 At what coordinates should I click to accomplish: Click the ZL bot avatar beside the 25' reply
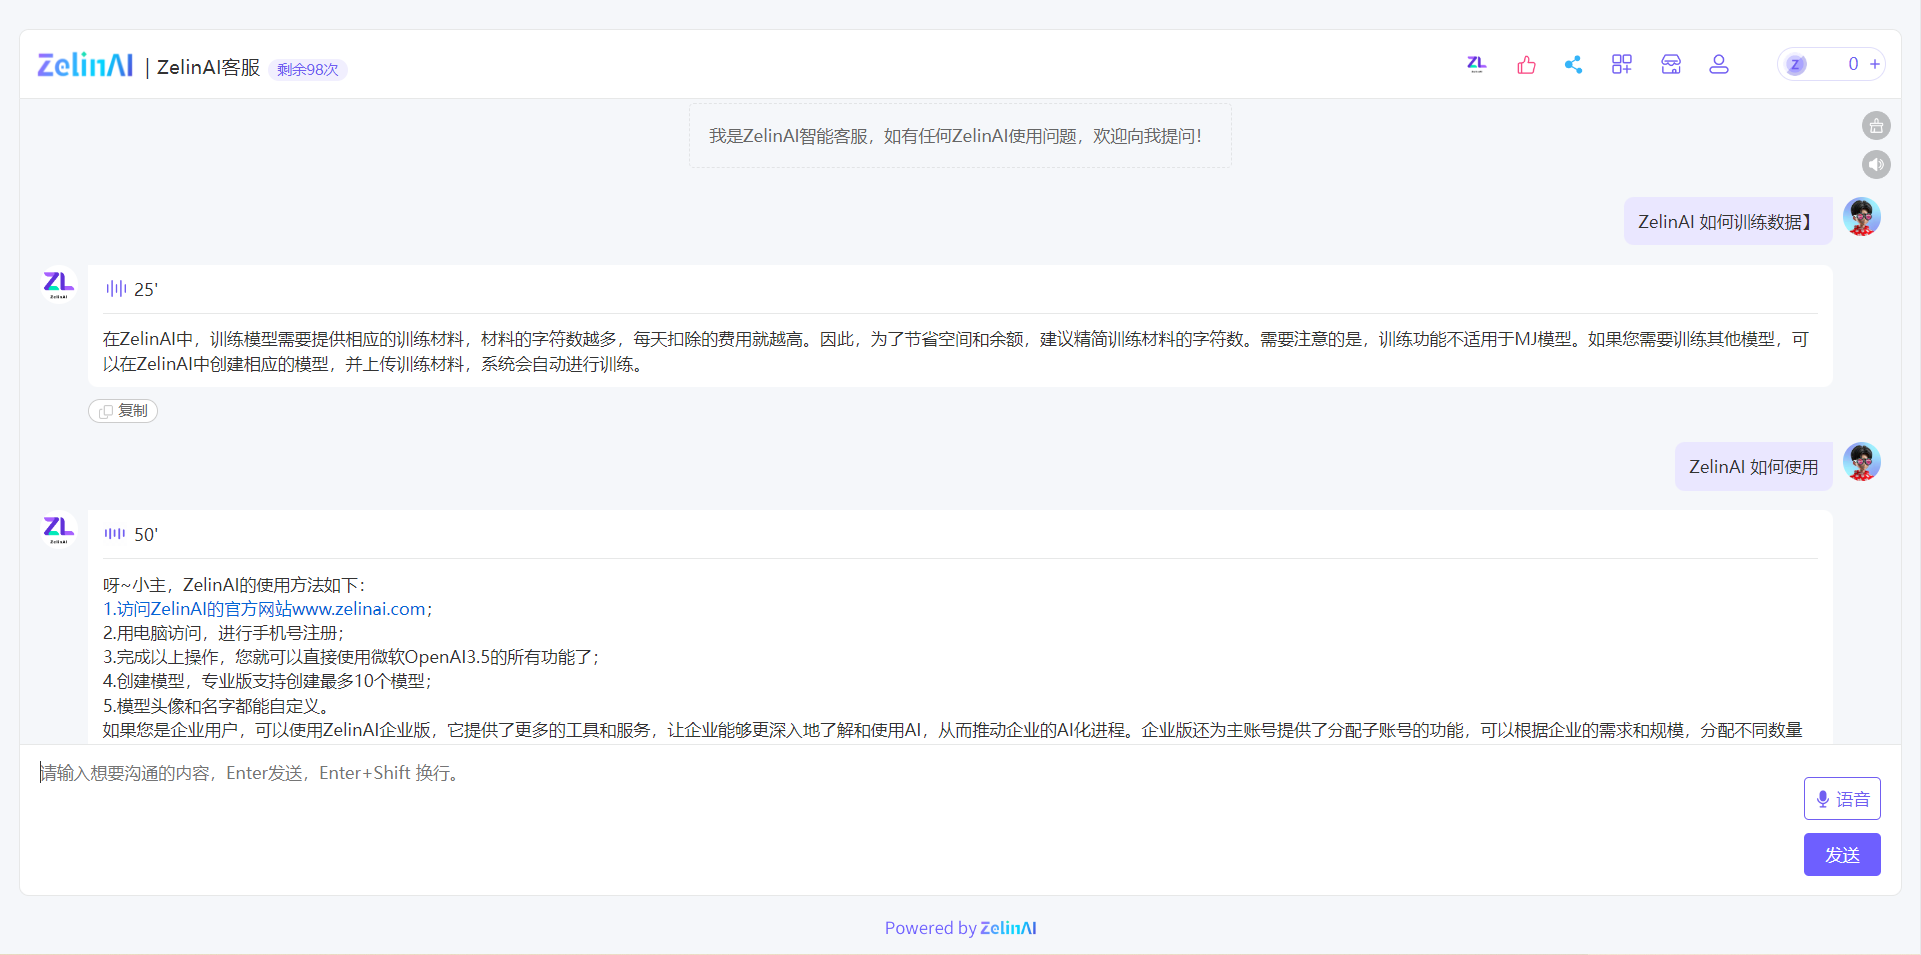click(59, 284)
